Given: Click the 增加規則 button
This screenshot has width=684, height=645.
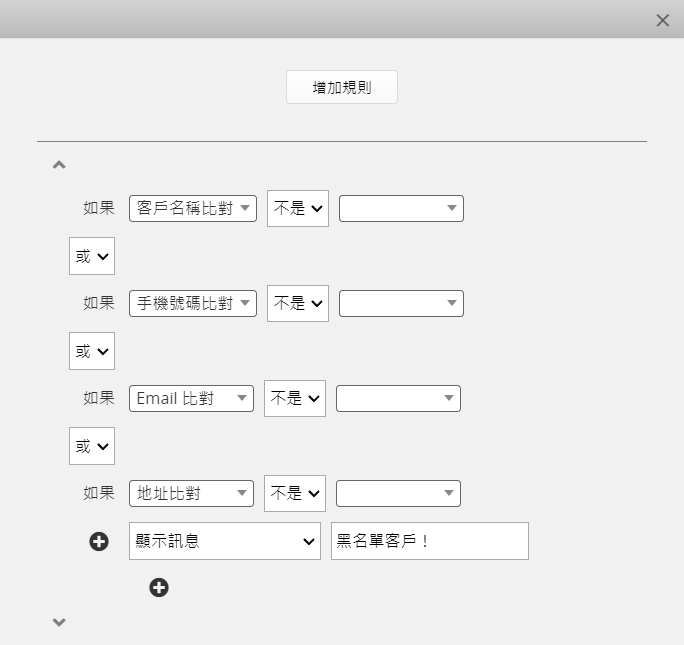Looking at the screenshot, I should click(342, 87).
